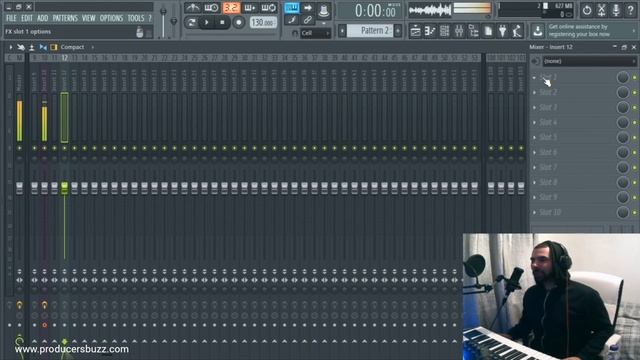This screenshot has width=640, height=360.
Task: Toggle step editing arrow icon
Action: [x=308, y=8]
